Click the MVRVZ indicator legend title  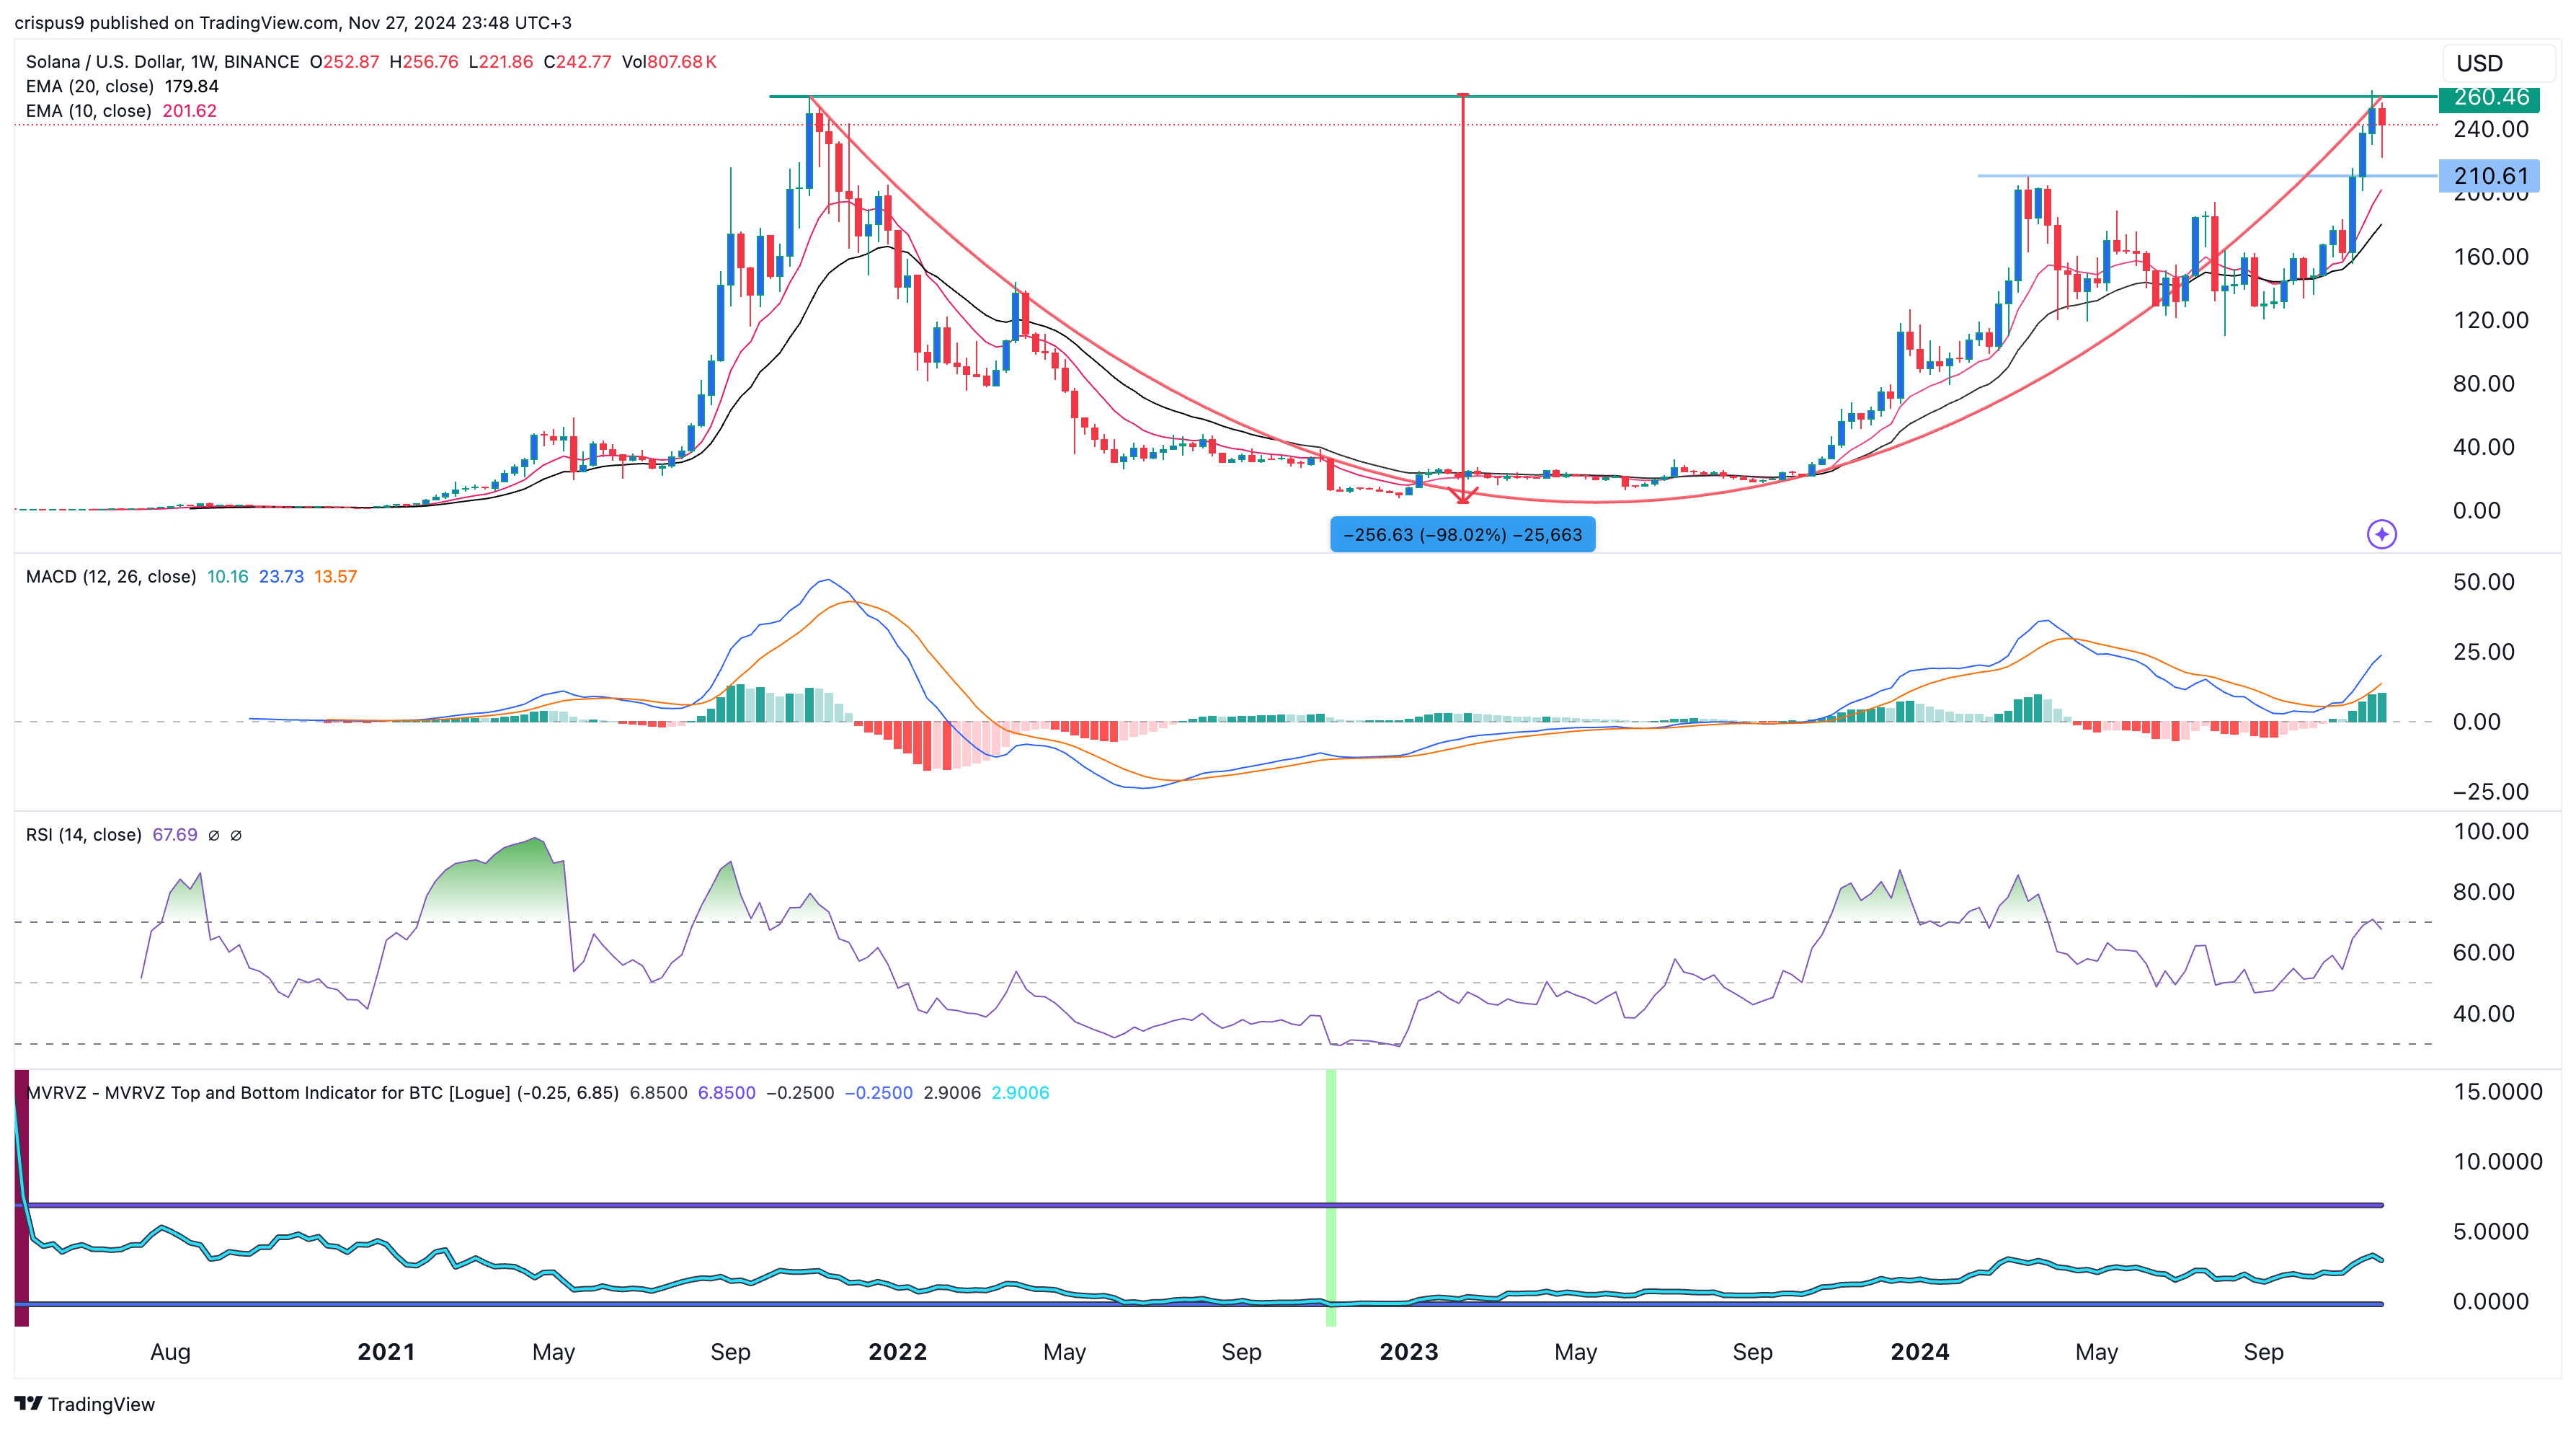coord(322,1093)
